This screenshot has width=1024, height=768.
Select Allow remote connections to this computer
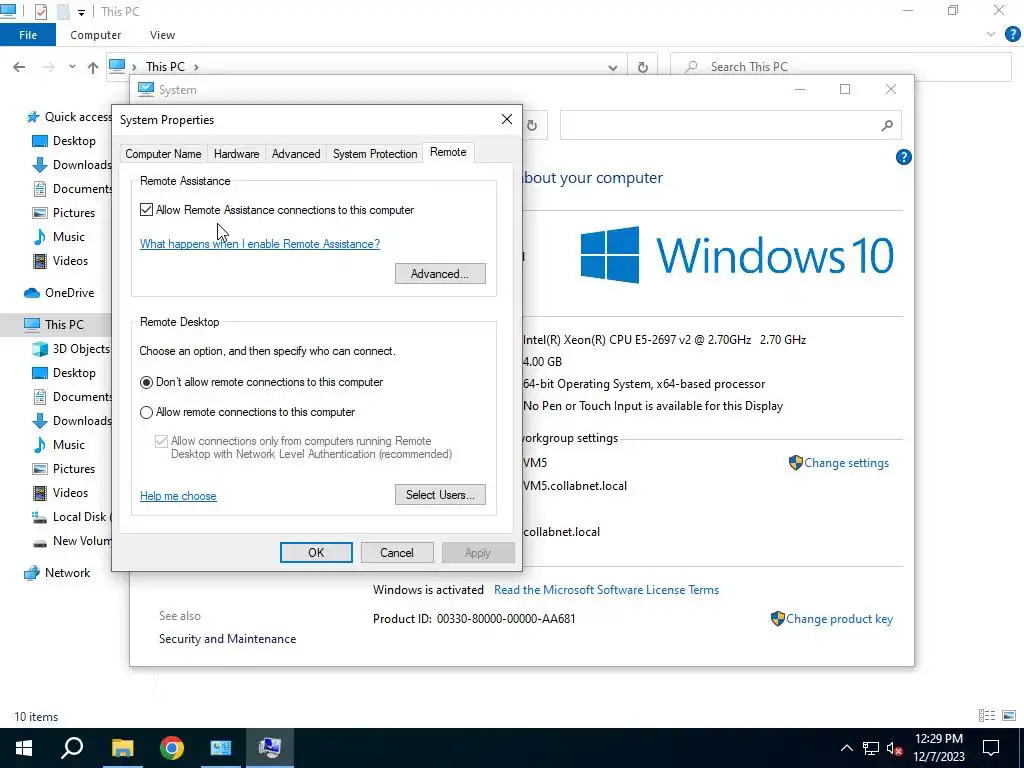(146, 412)
